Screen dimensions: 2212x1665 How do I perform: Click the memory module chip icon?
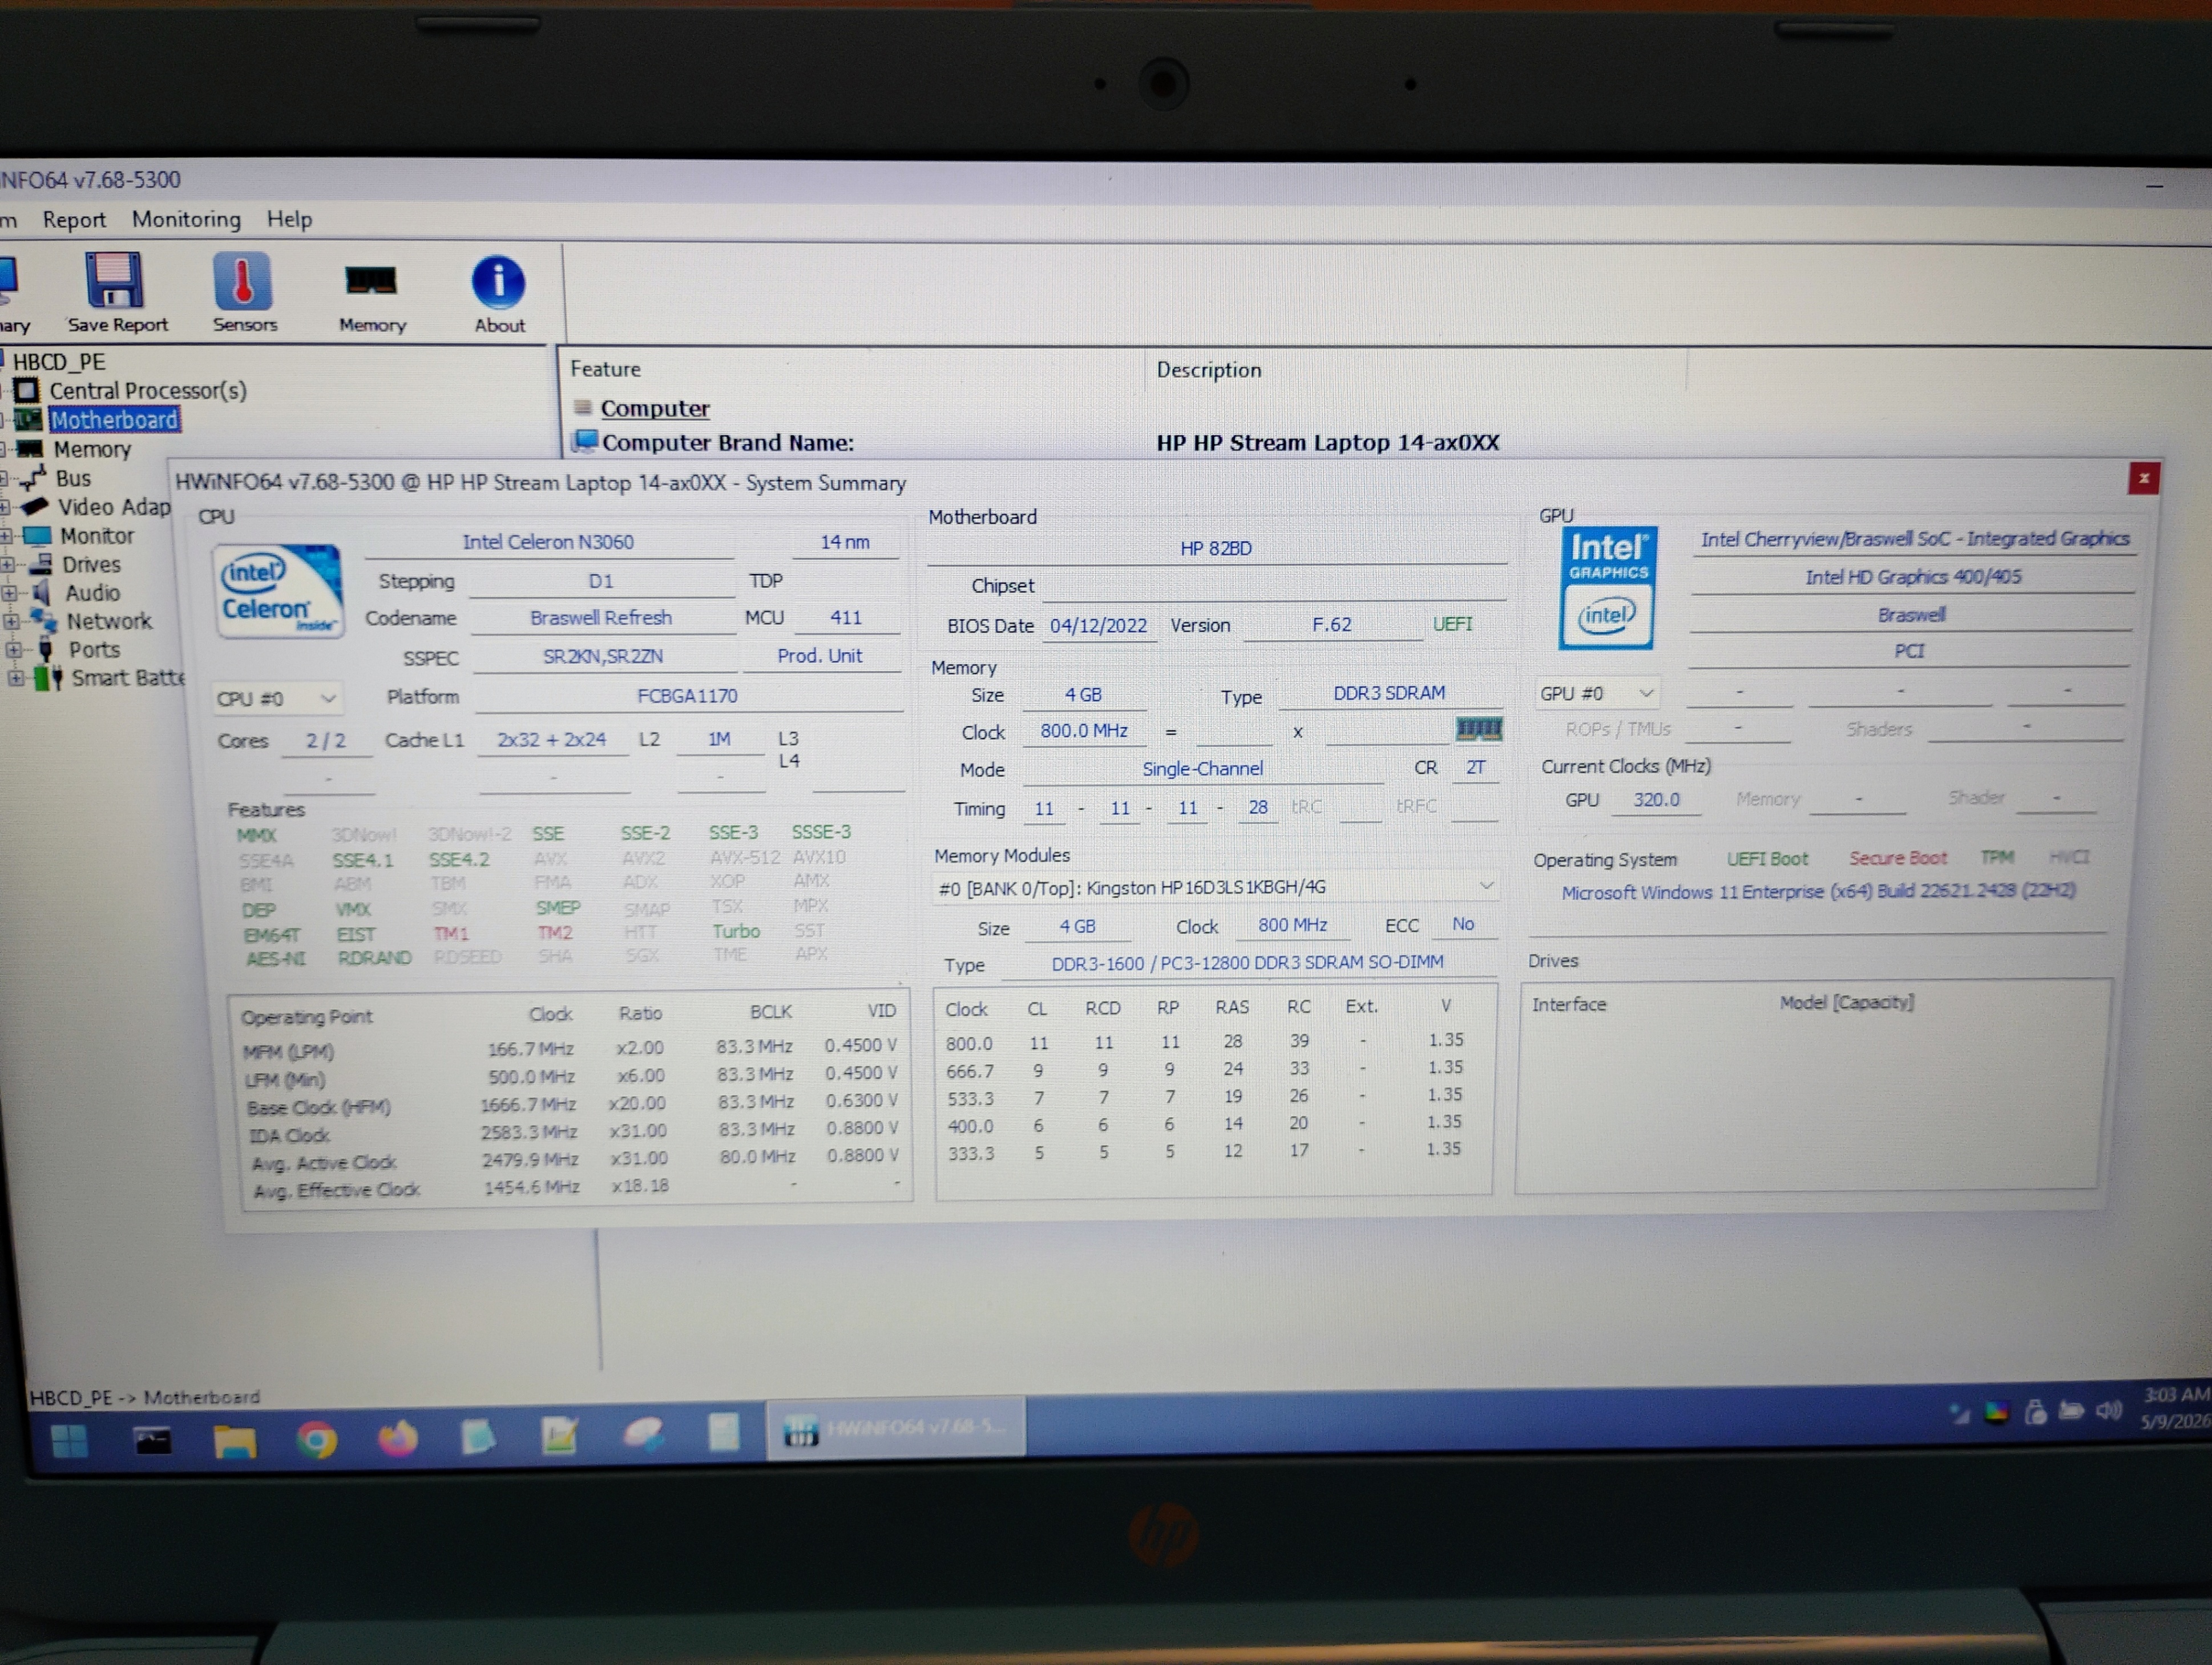point(1478,729)
